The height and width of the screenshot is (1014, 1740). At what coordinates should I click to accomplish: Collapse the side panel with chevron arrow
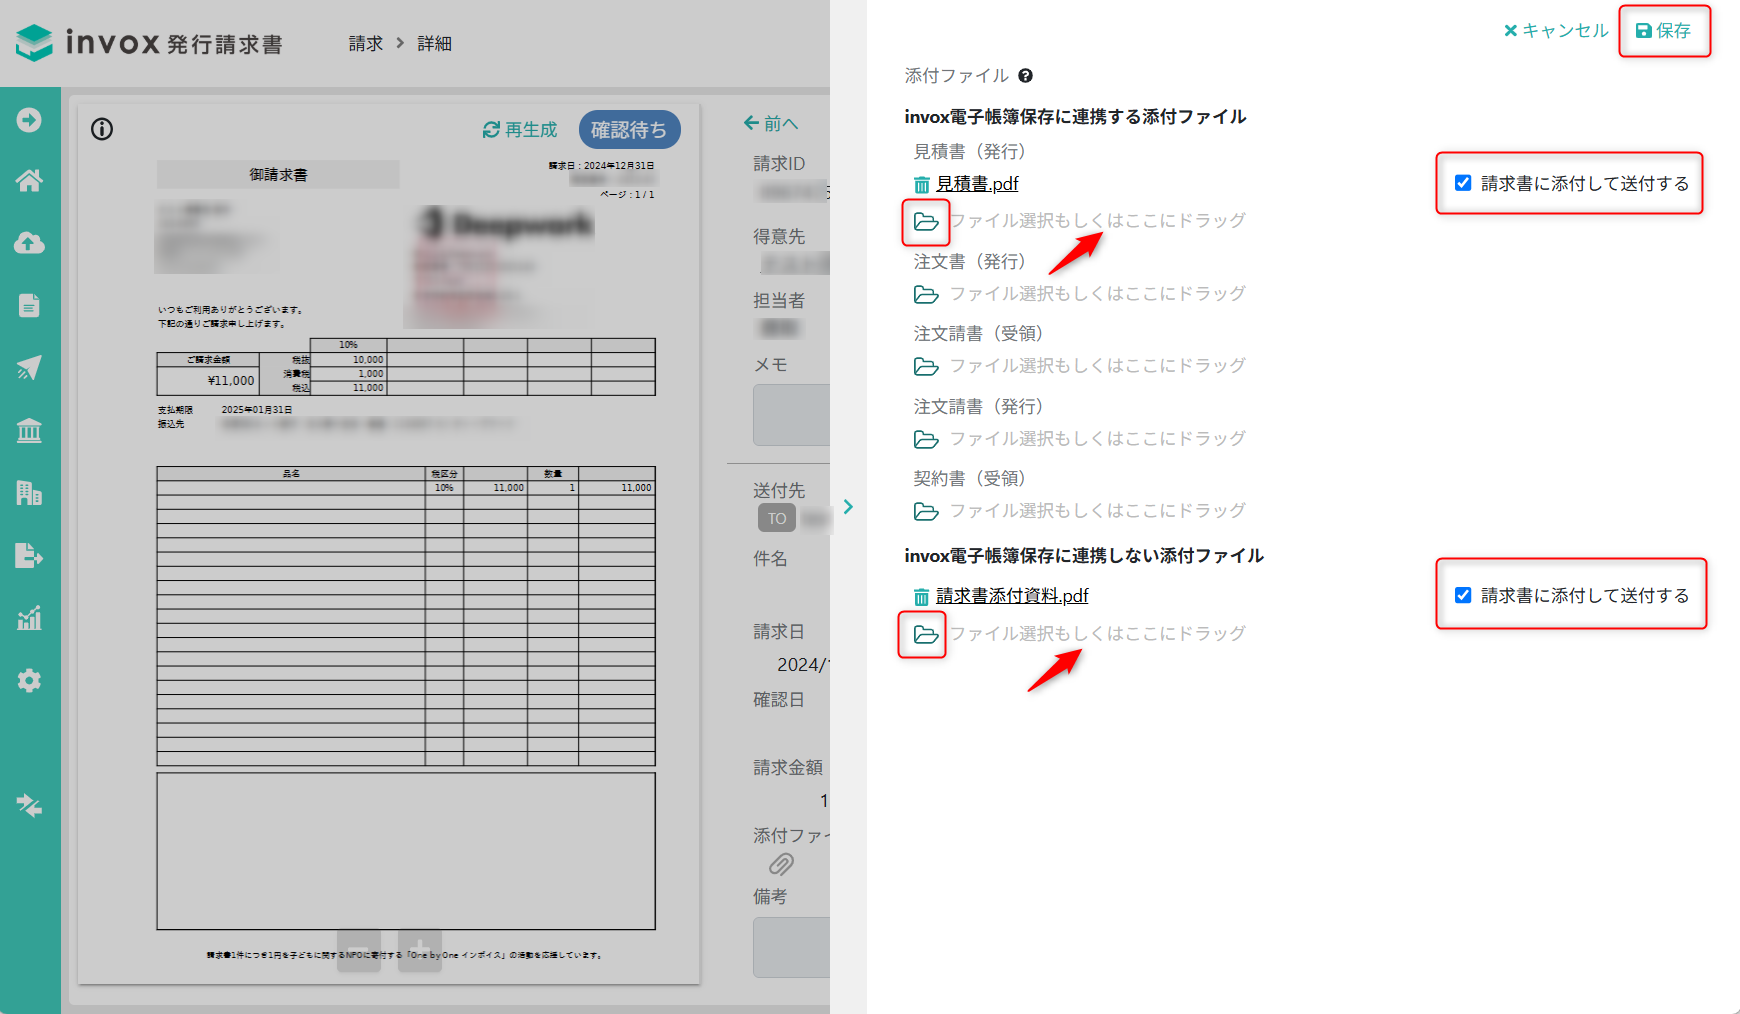pyautogui.click(x=848, y=507)
